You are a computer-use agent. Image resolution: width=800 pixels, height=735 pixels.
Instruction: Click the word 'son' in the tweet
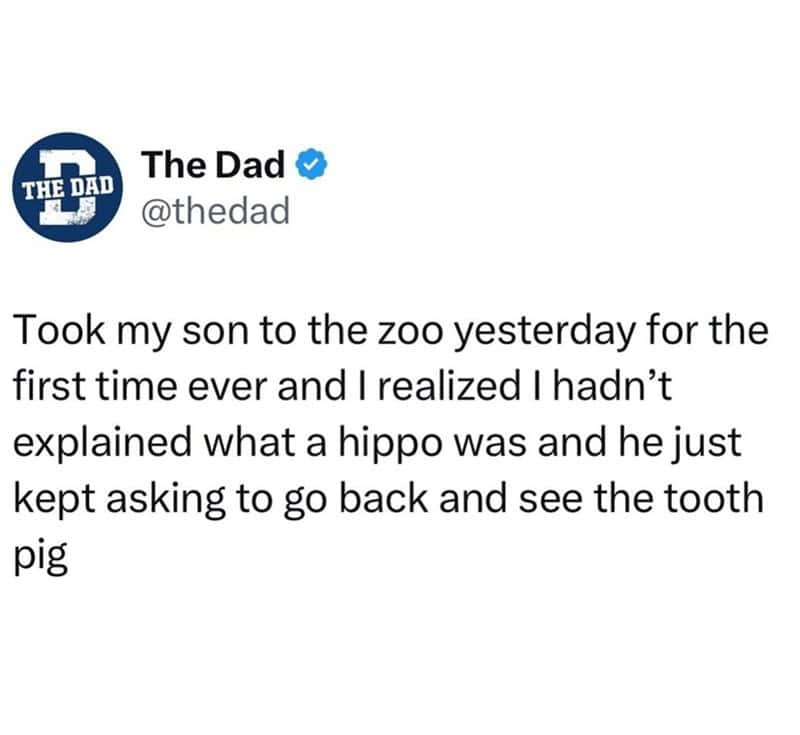coord(215,332)
